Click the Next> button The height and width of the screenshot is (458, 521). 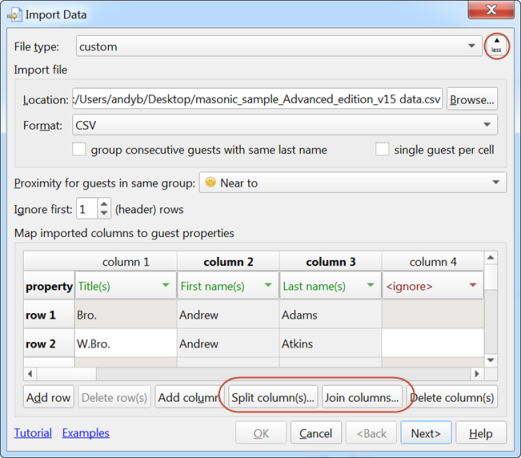coord(426,433)
